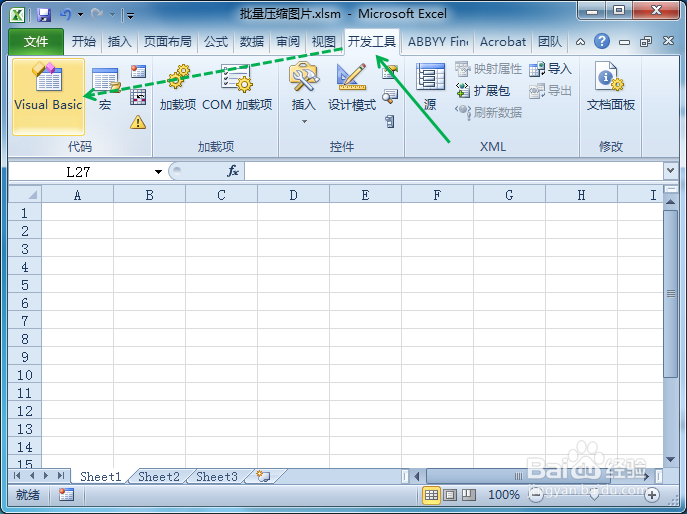Viewport: 687px width, 514px height.
Task: Switch to the 页面布局 tab
Action: (x=167, y=42)
